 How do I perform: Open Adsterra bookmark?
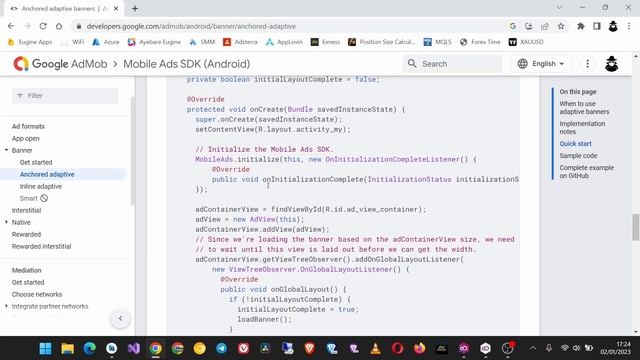point(240,42)
